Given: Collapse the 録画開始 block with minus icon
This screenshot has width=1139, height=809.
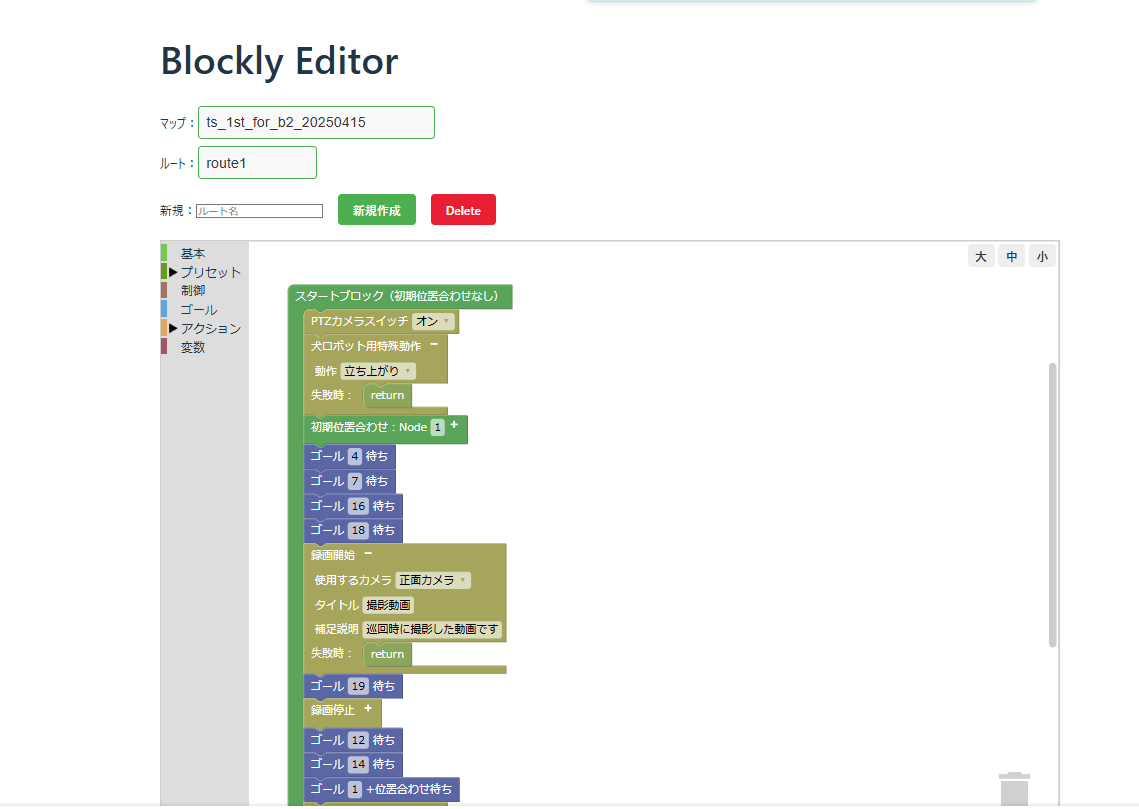Looking at the screenshot, I should [368, 554].
